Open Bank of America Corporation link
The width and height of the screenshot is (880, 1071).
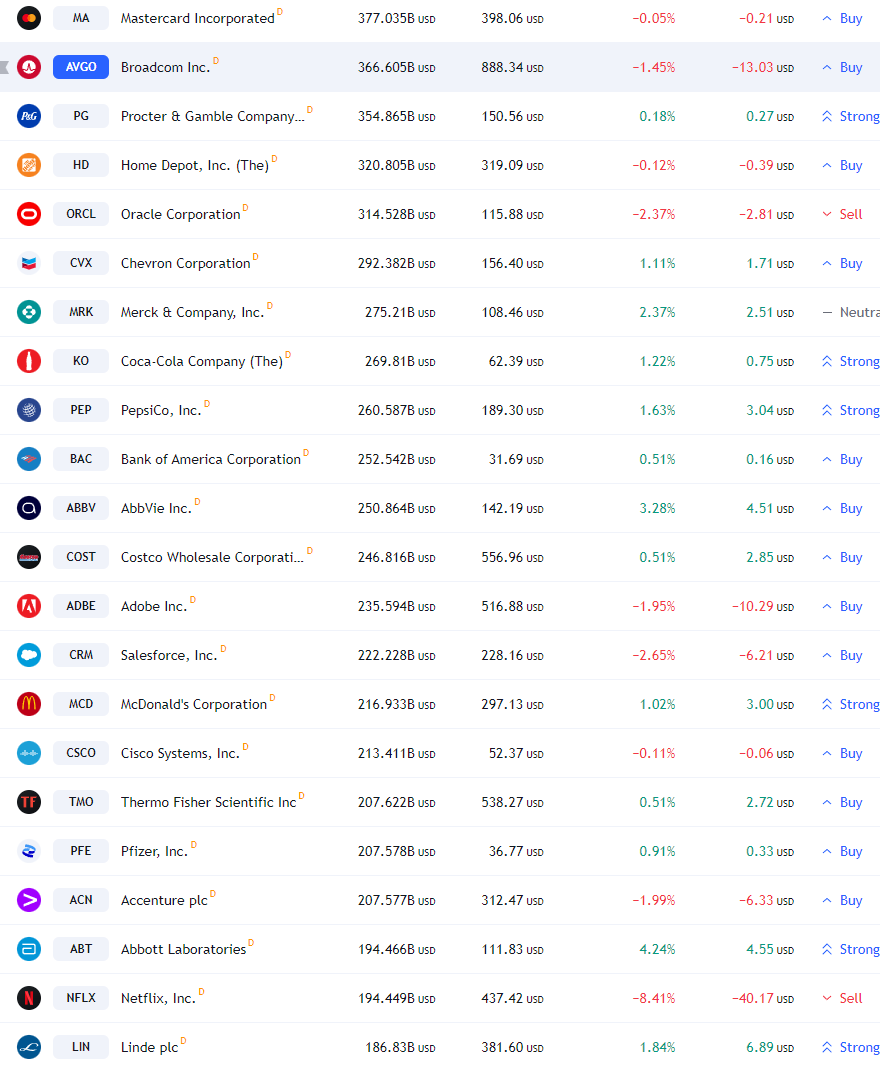click(210, 459)
